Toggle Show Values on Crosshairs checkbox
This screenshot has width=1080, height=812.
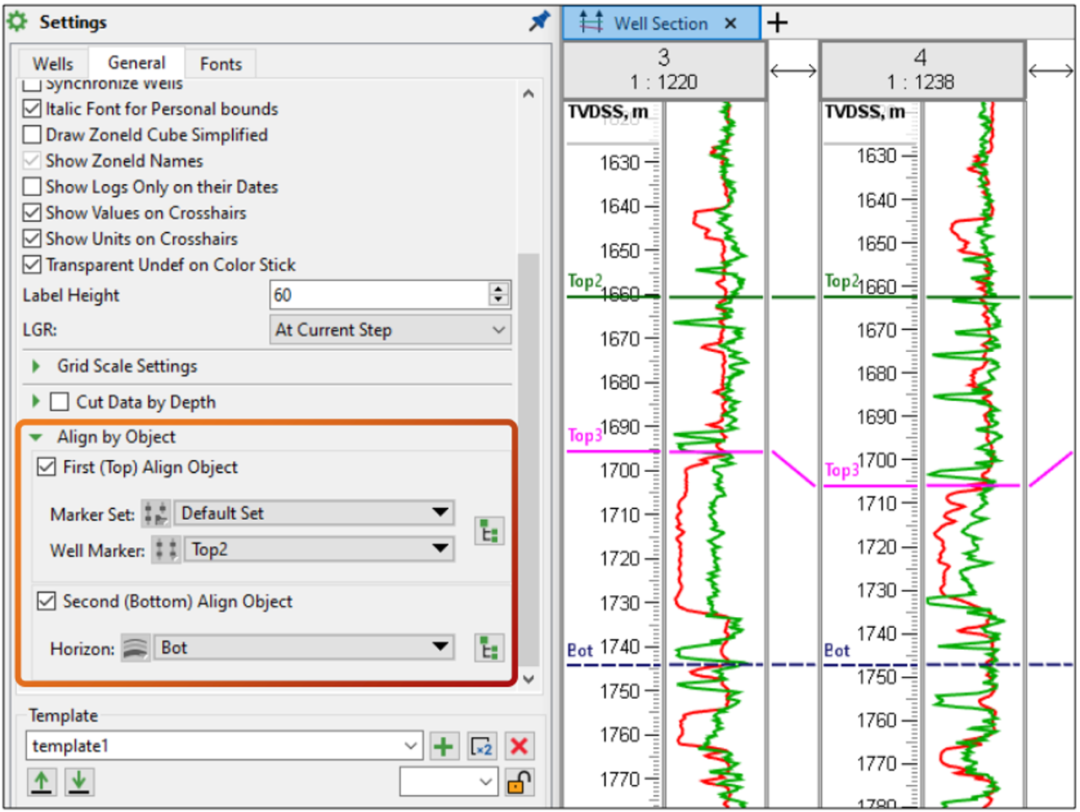point(32,213)
